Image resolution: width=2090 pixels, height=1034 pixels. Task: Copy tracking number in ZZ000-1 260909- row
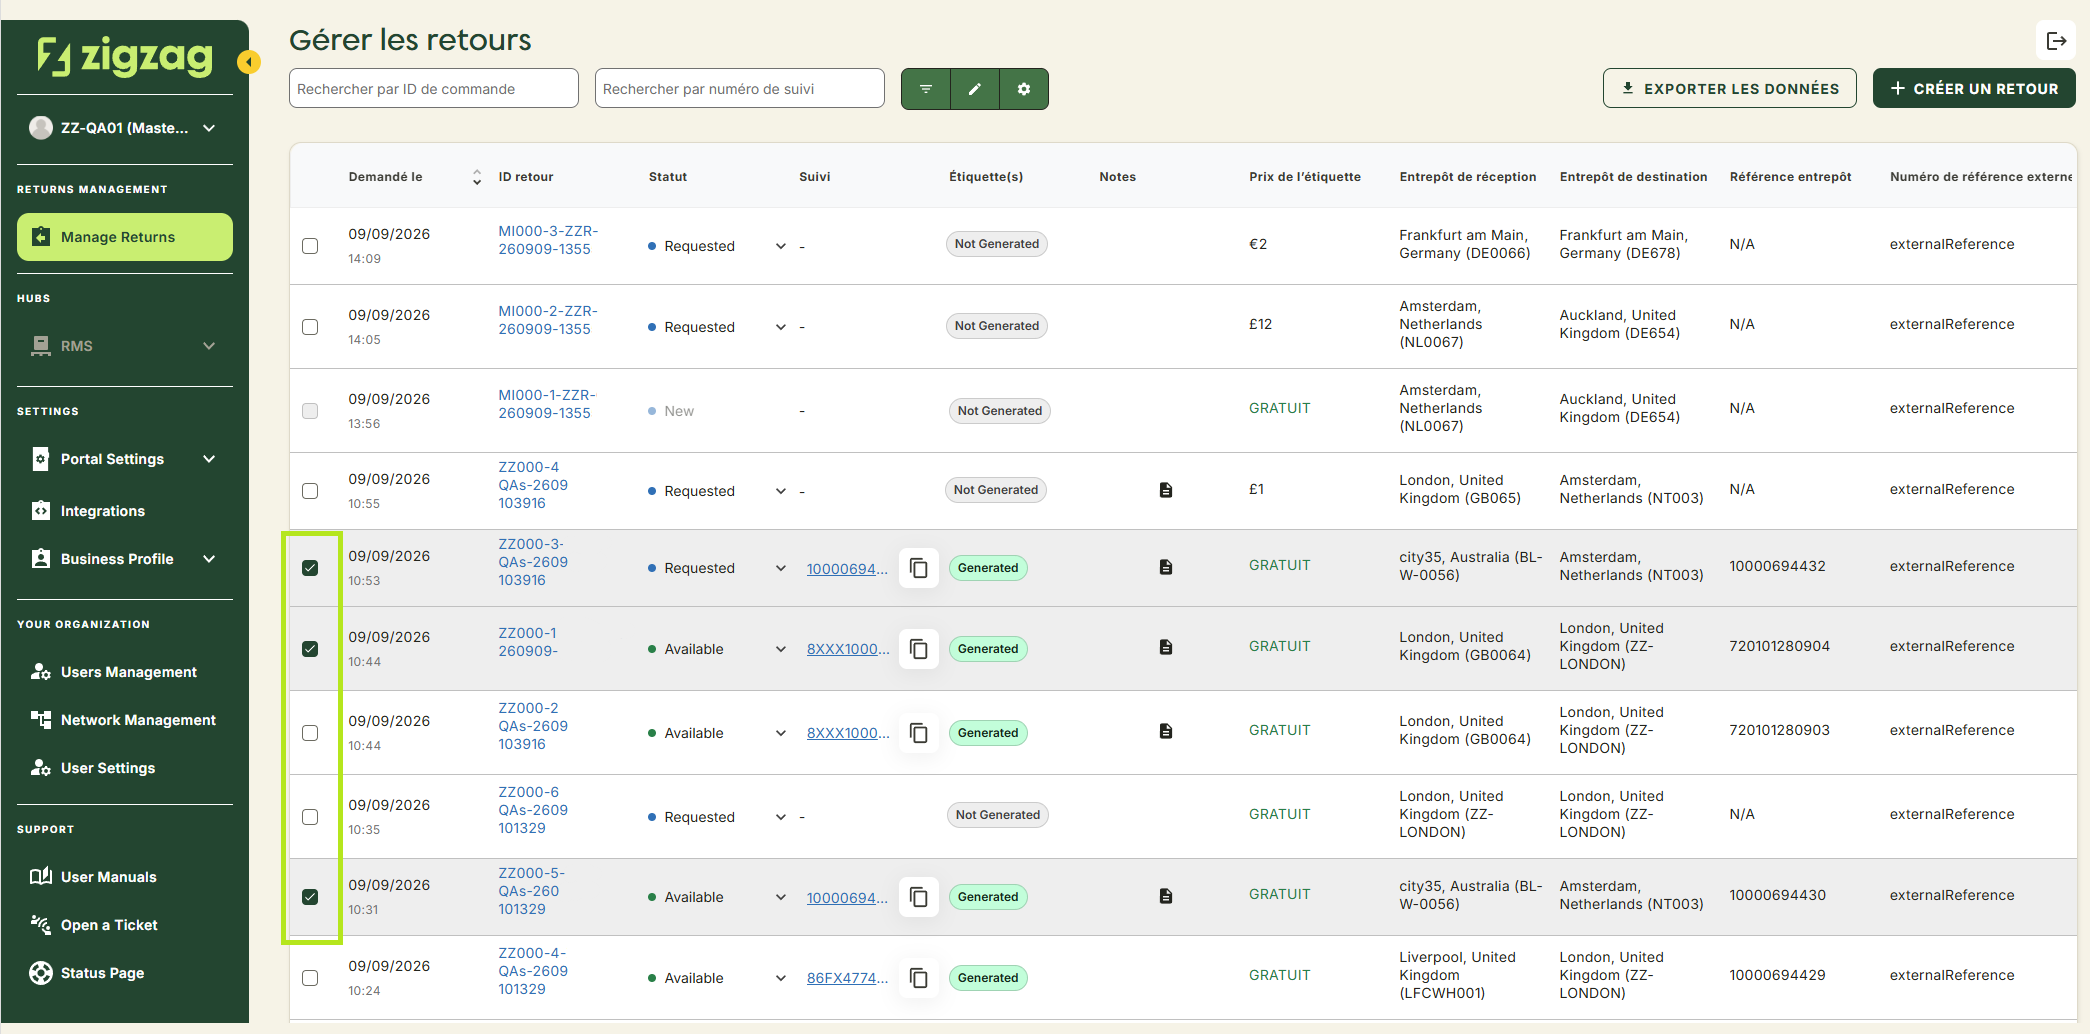(x=918, y=649)
